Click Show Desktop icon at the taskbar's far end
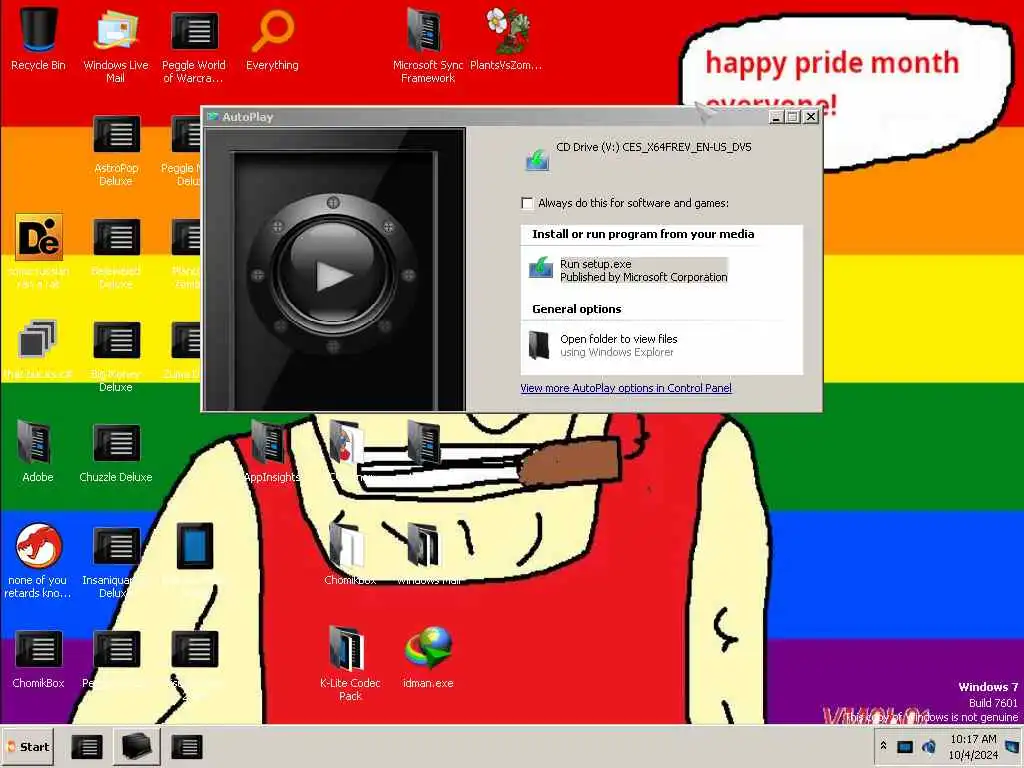The height and width of the screenshot is (768, 1024). tap(1012, 746)
